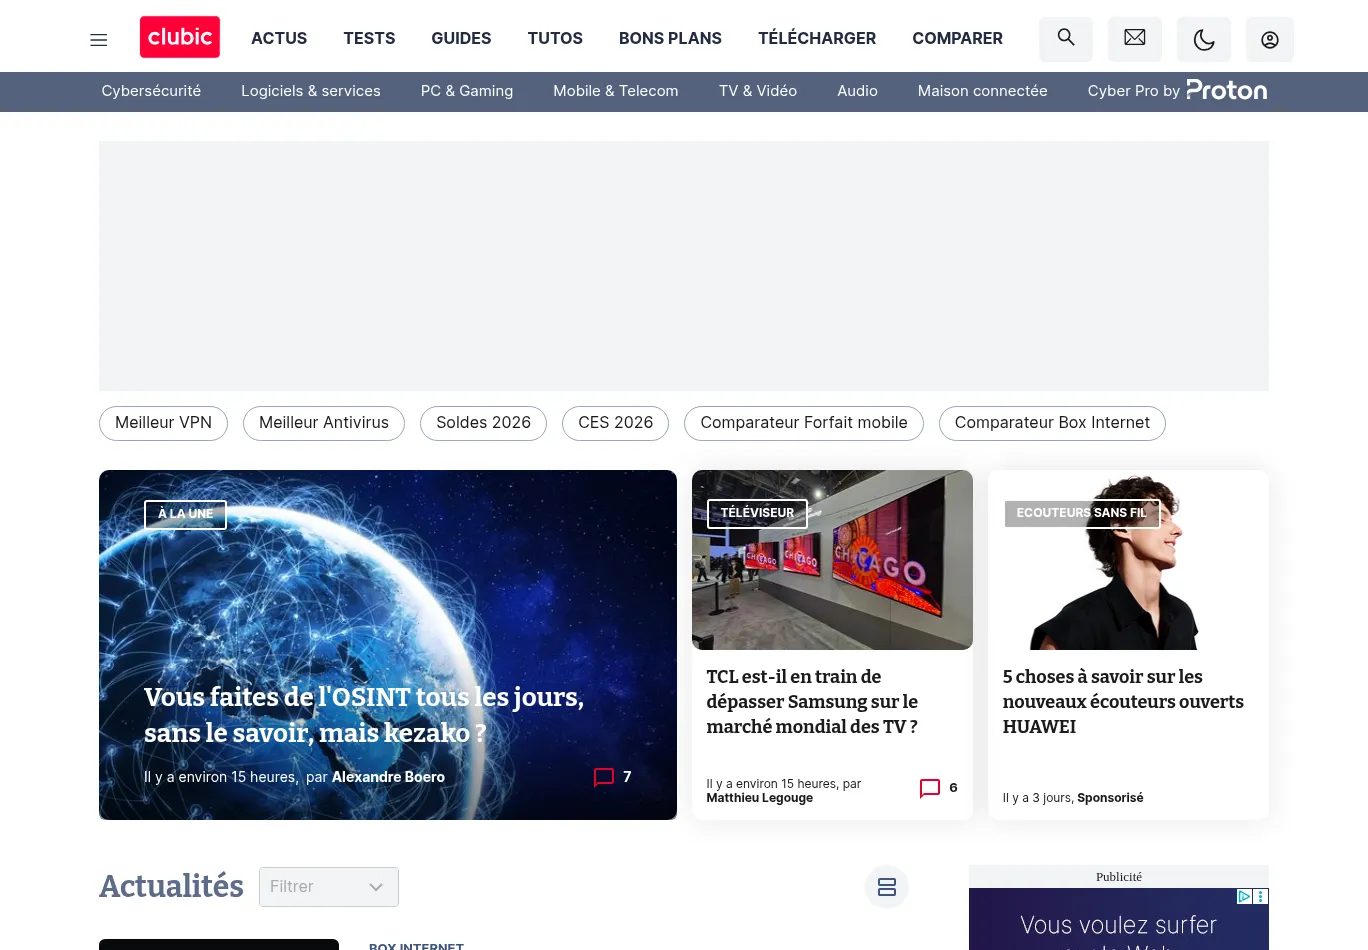Switch the news list layout view

887,887
